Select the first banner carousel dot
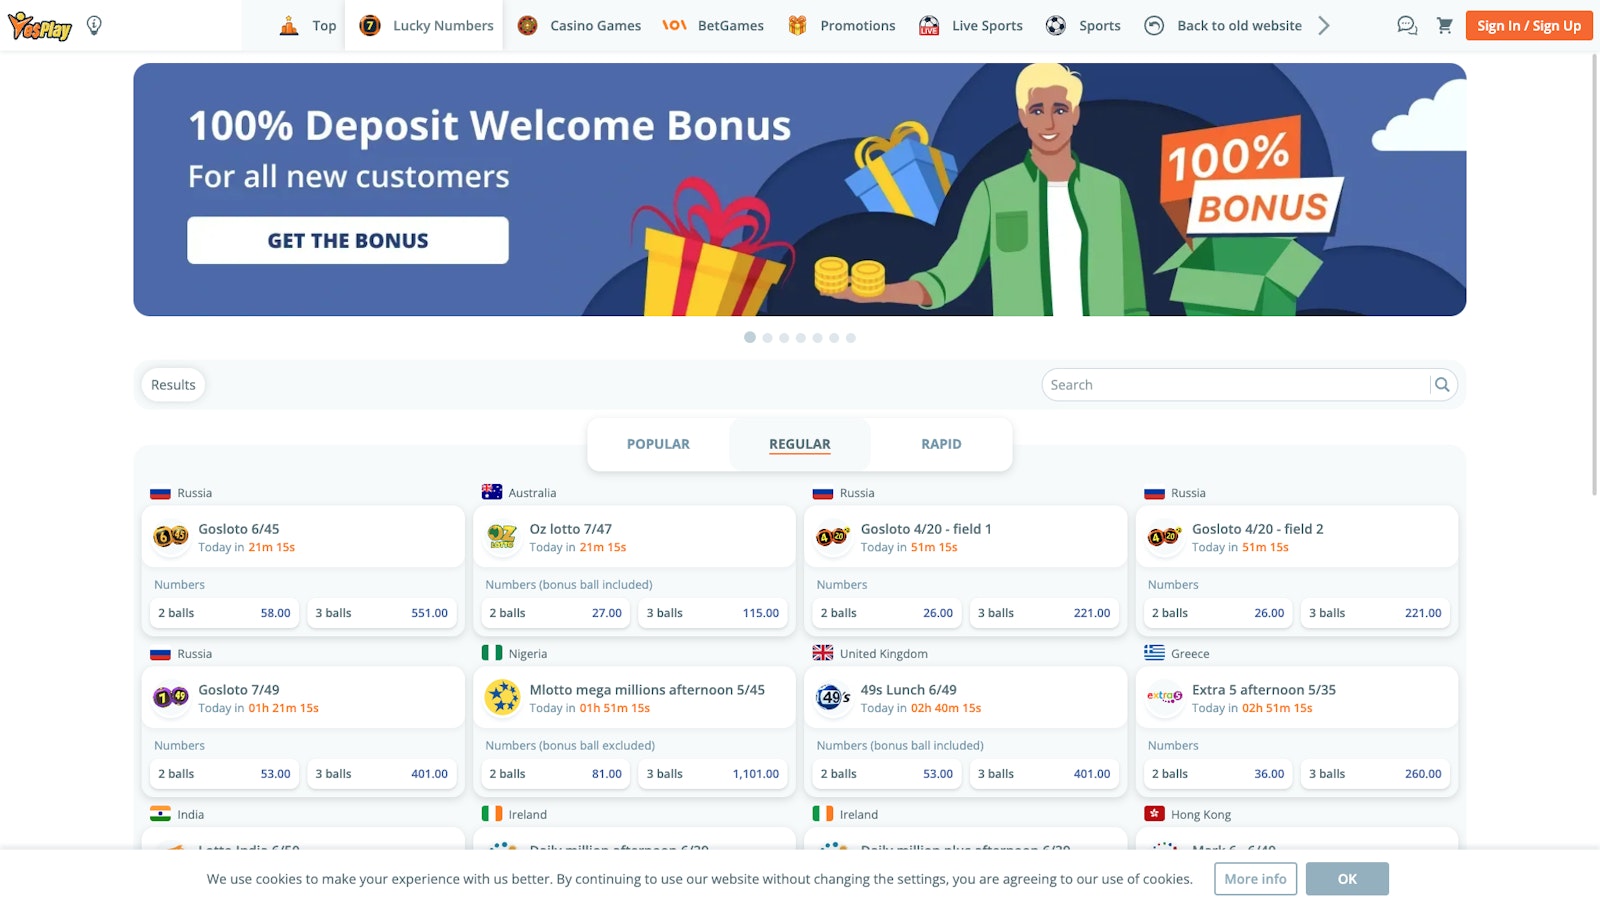The image size is (1600, 908). [x=750, y=338]
